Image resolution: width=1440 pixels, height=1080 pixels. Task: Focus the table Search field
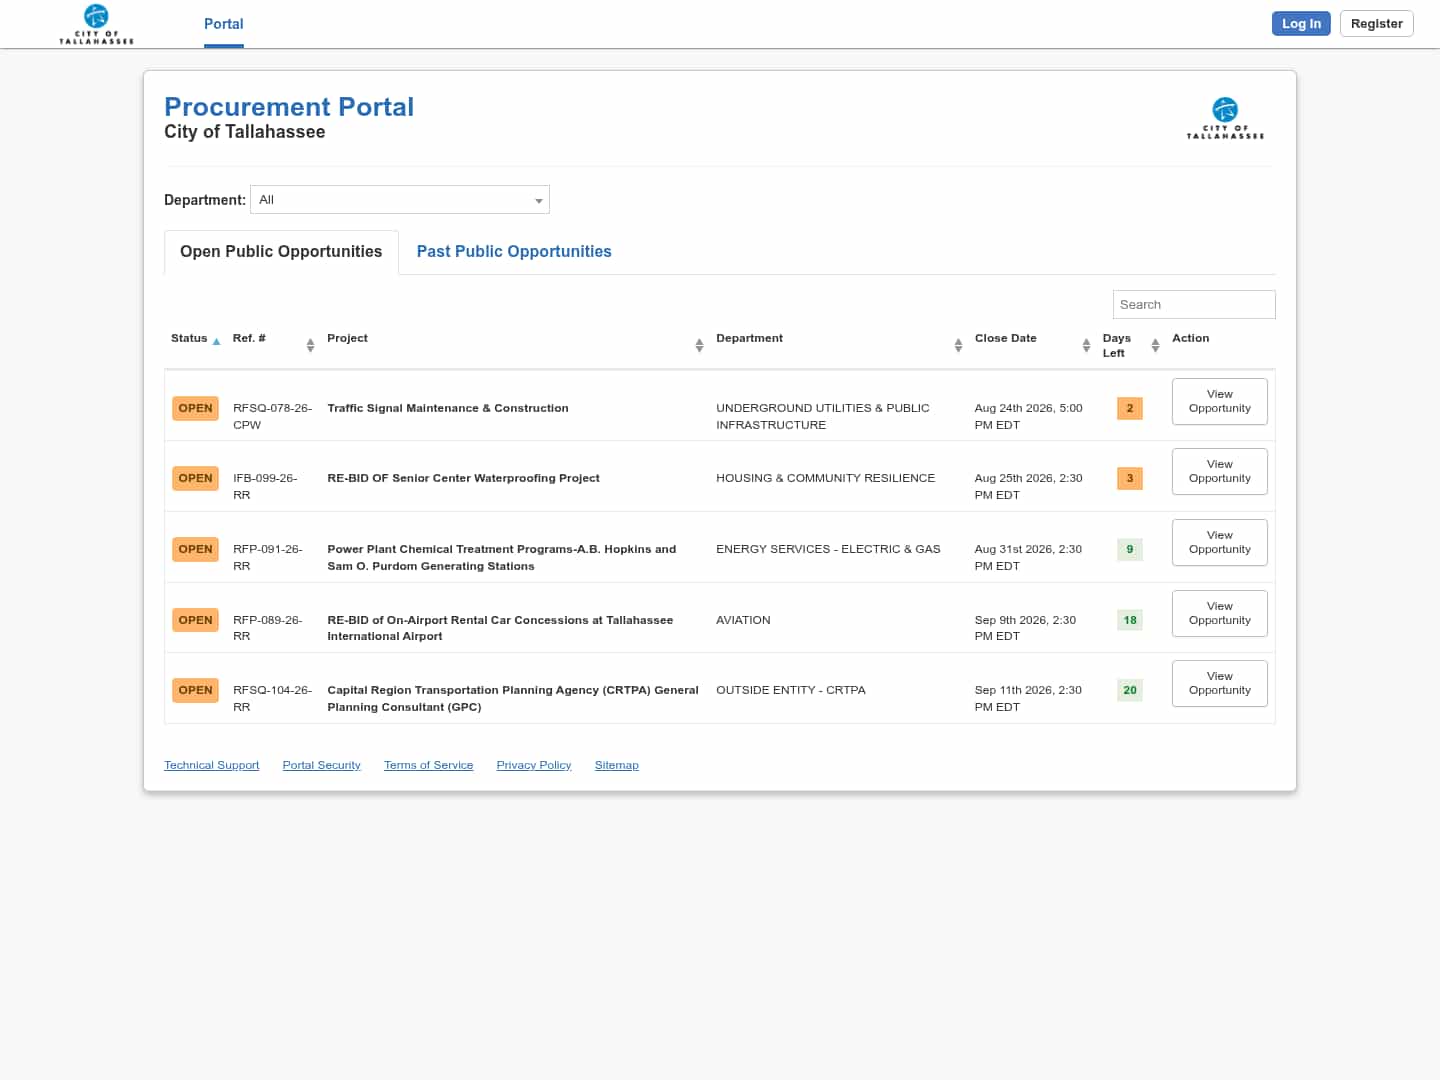(1194, 304)
